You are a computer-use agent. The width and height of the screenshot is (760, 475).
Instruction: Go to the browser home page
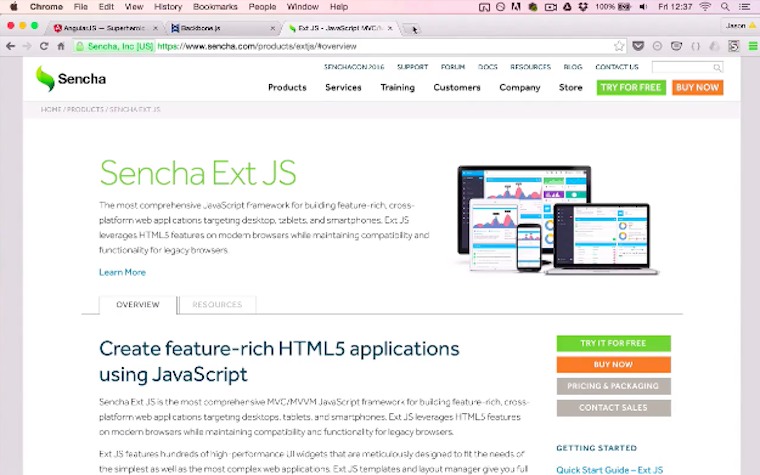tap(61, 46)
